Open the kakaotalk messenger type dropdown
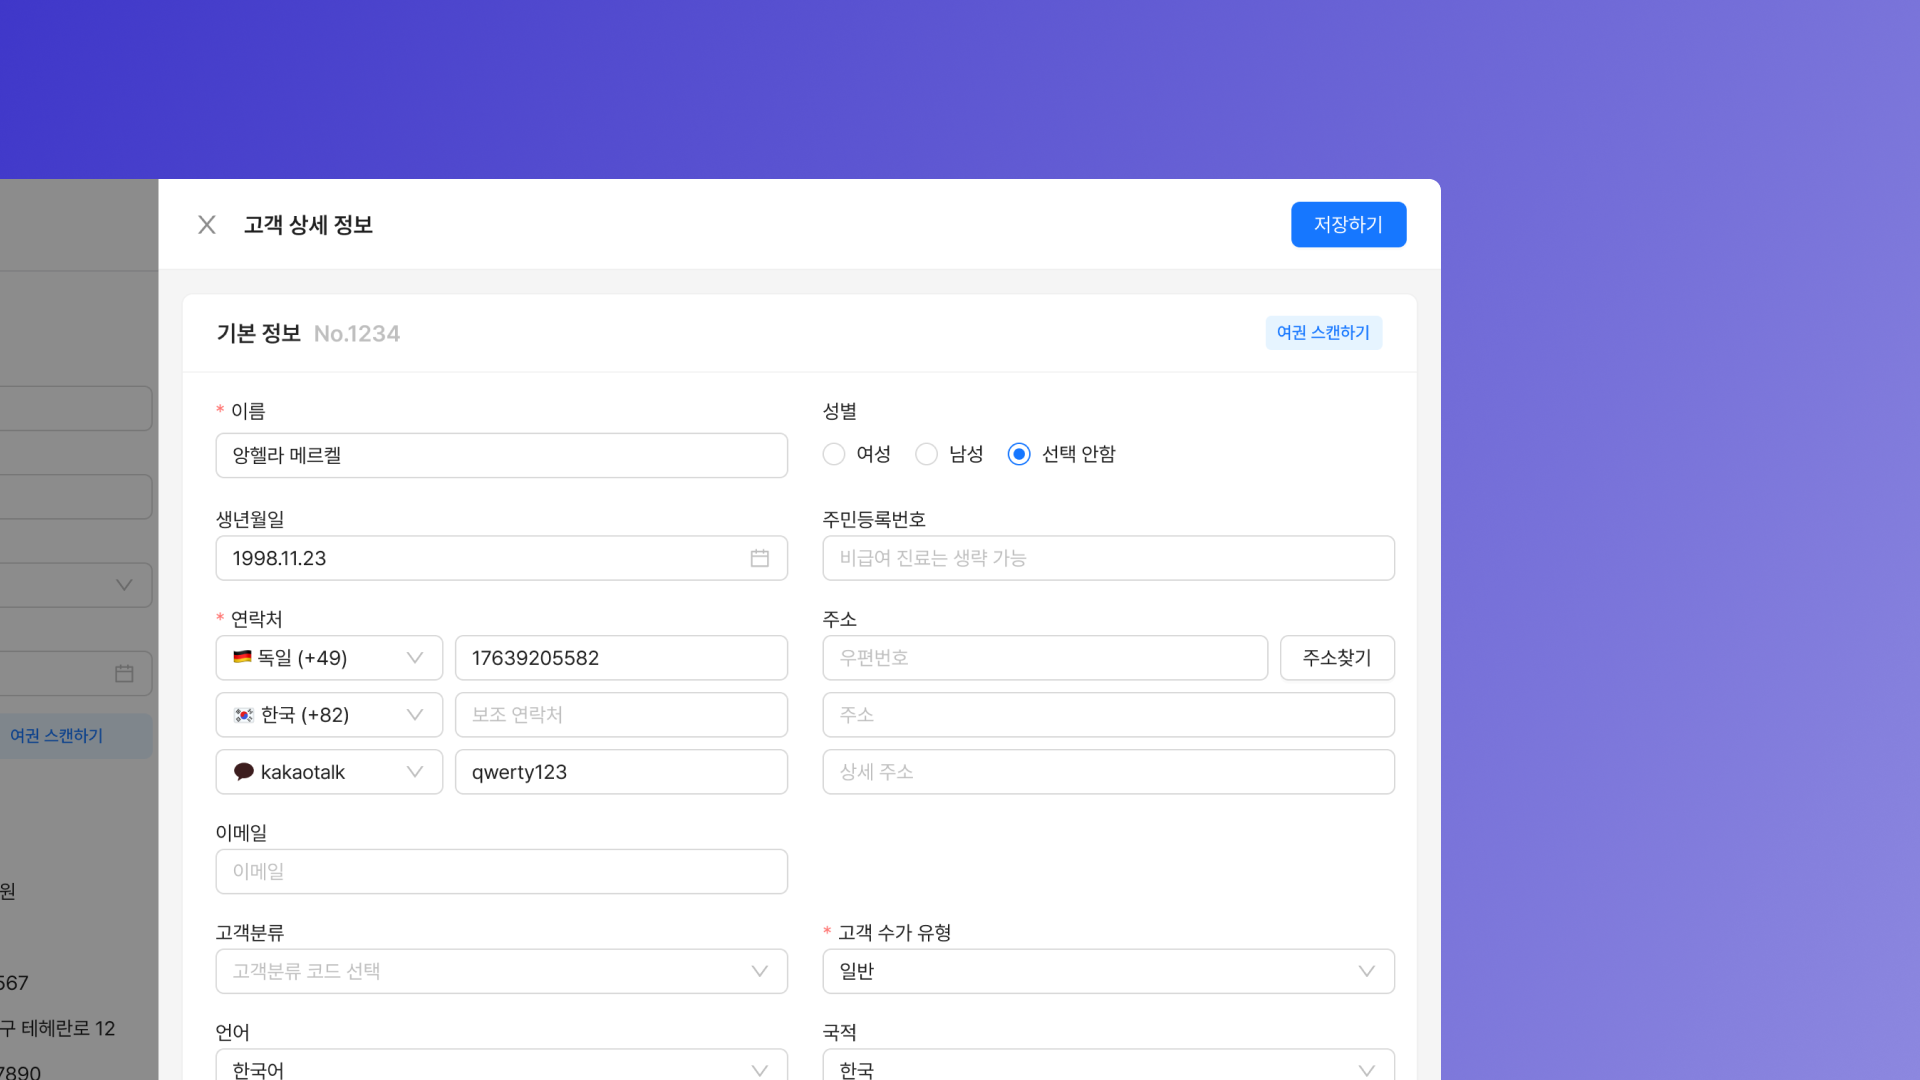The height and width of the screenshot is (1080, 1920). [414, 772]
